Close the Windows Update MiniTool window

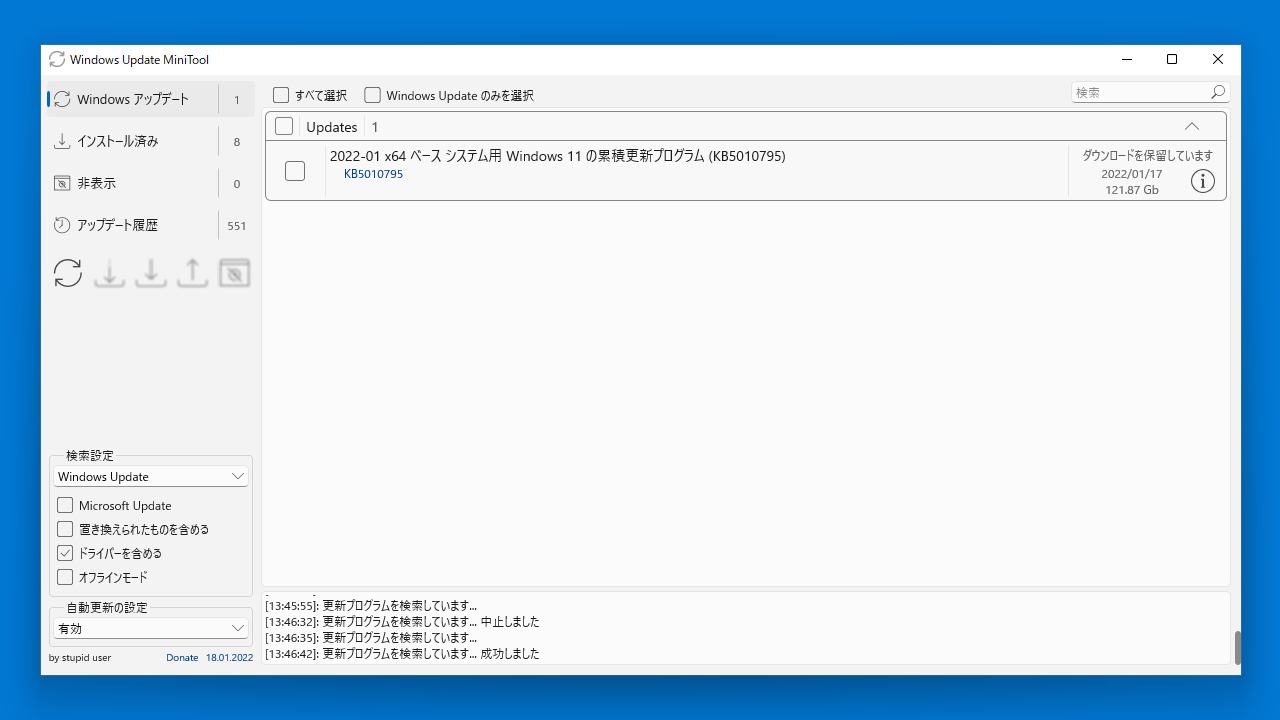tap(1218, 59)
